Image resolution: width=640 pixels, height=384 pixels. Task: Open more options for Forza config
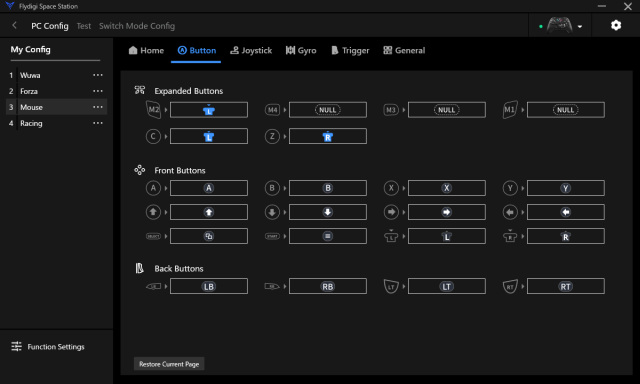[98, 91]
